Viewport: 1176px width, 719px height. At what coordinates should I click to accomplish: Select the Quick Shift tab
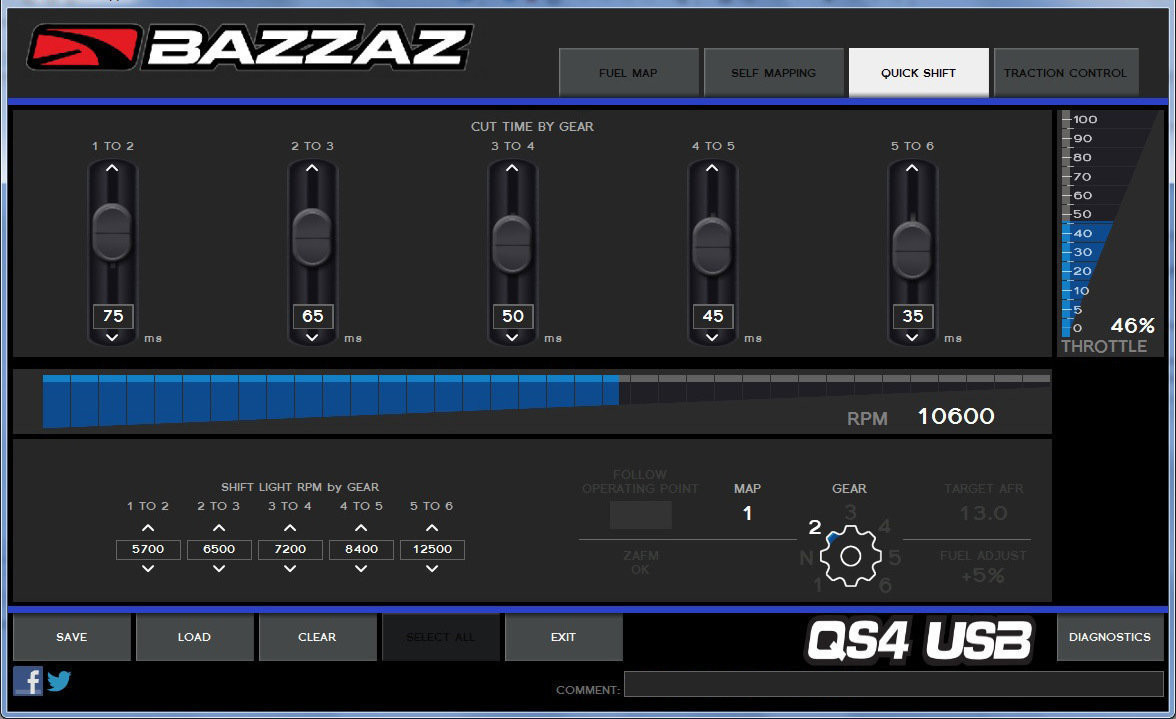(x=919, y=73)
